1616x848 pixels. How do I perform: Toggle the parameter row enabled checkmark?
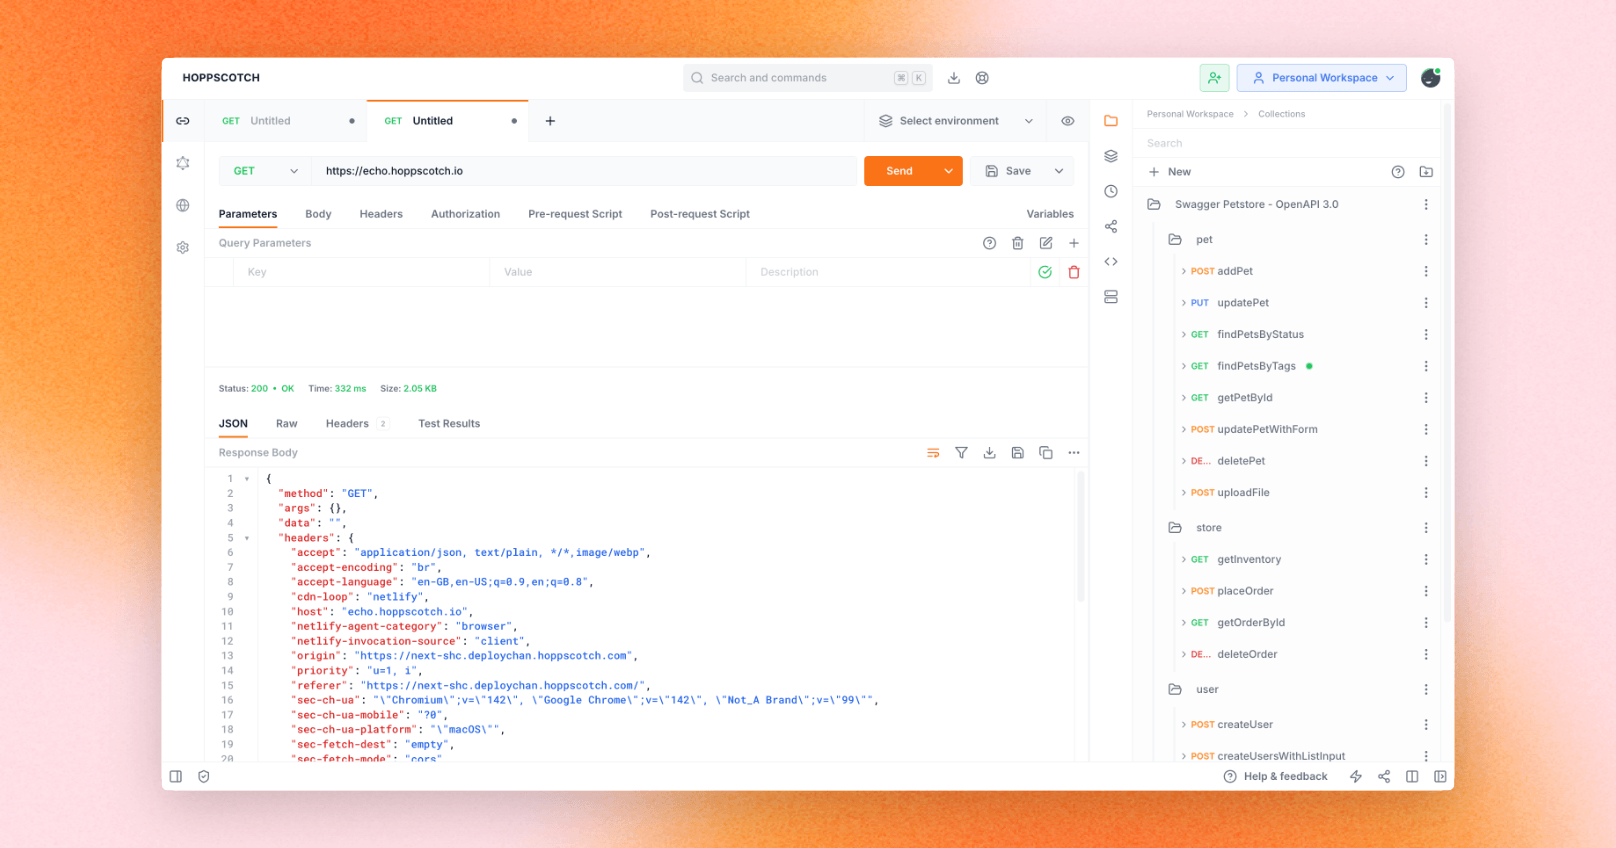click(1045, 272)
